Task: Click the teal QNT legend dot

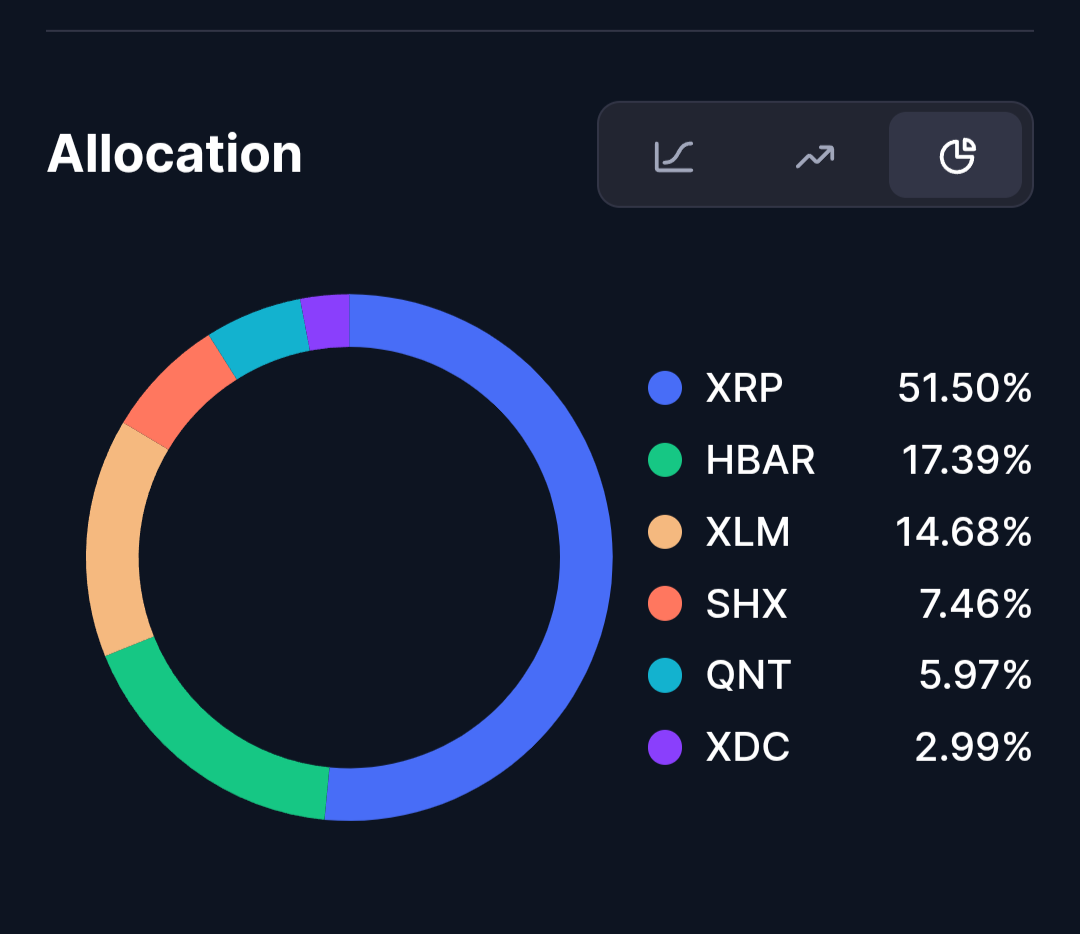Action: 665,675
